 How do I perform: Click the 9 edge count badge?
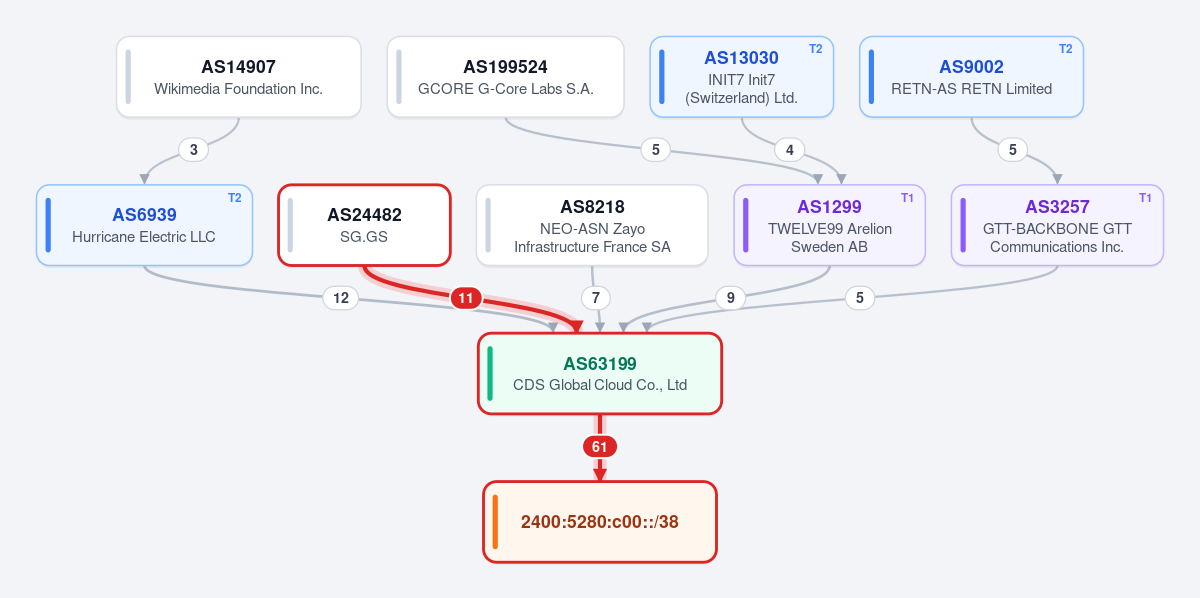click(730, 298)
